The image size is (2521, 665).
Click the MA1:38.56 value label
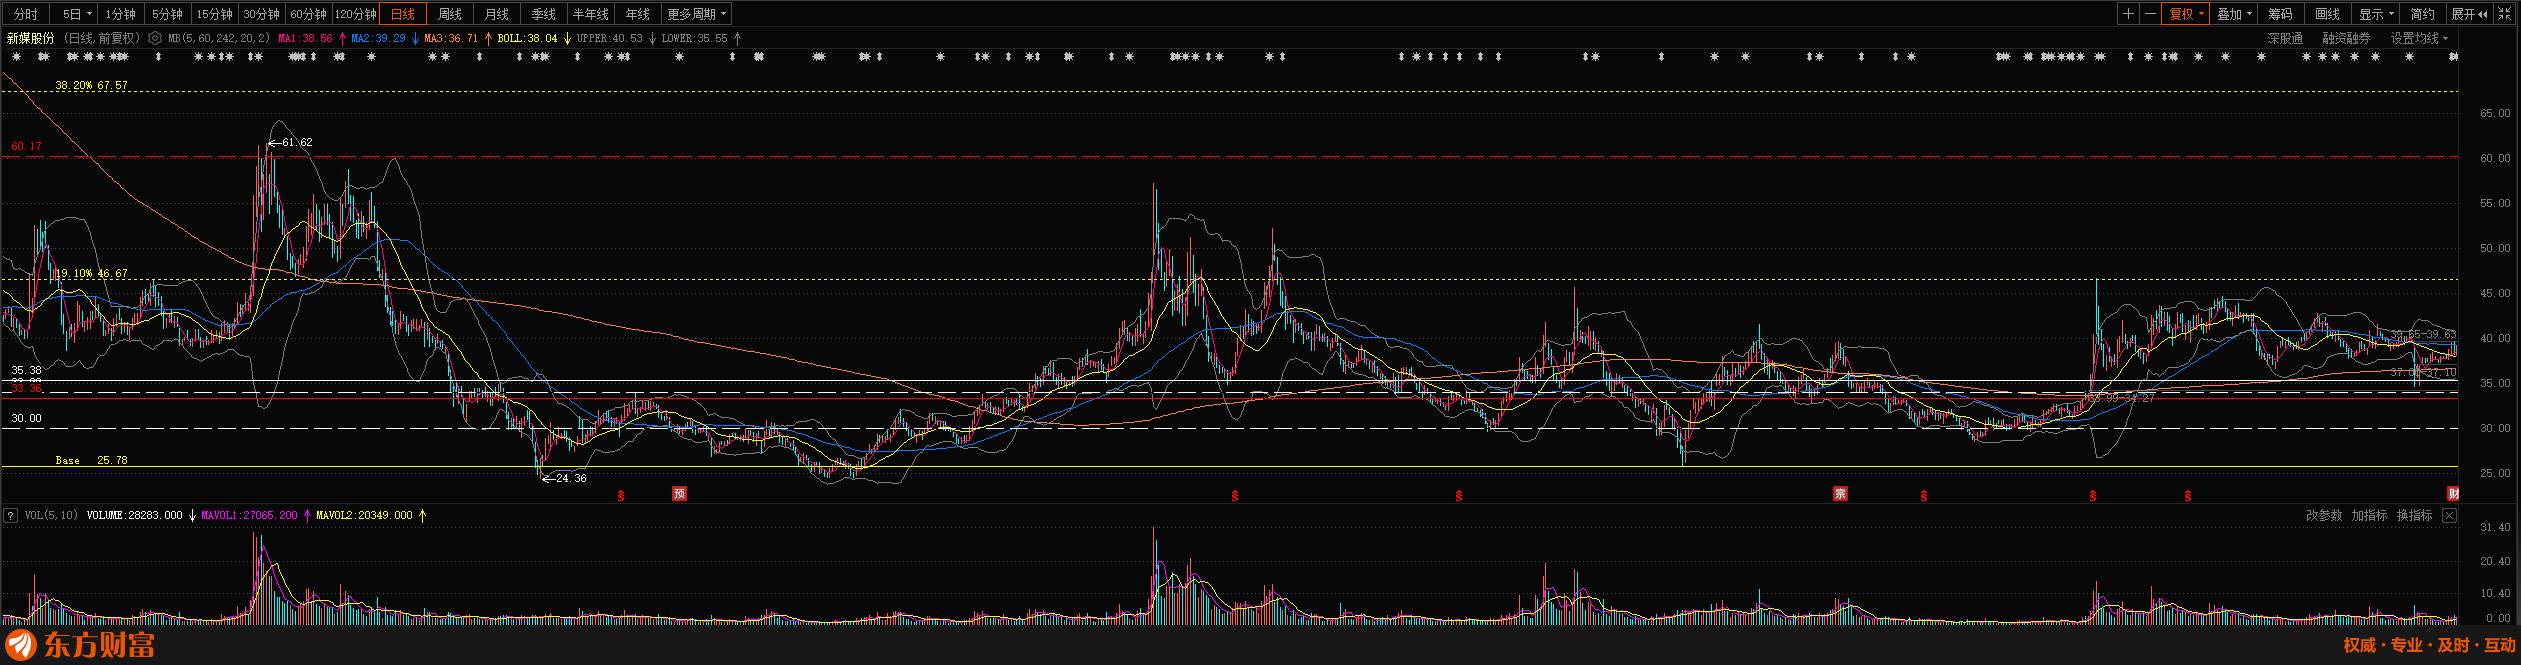(x=305, y=39)
